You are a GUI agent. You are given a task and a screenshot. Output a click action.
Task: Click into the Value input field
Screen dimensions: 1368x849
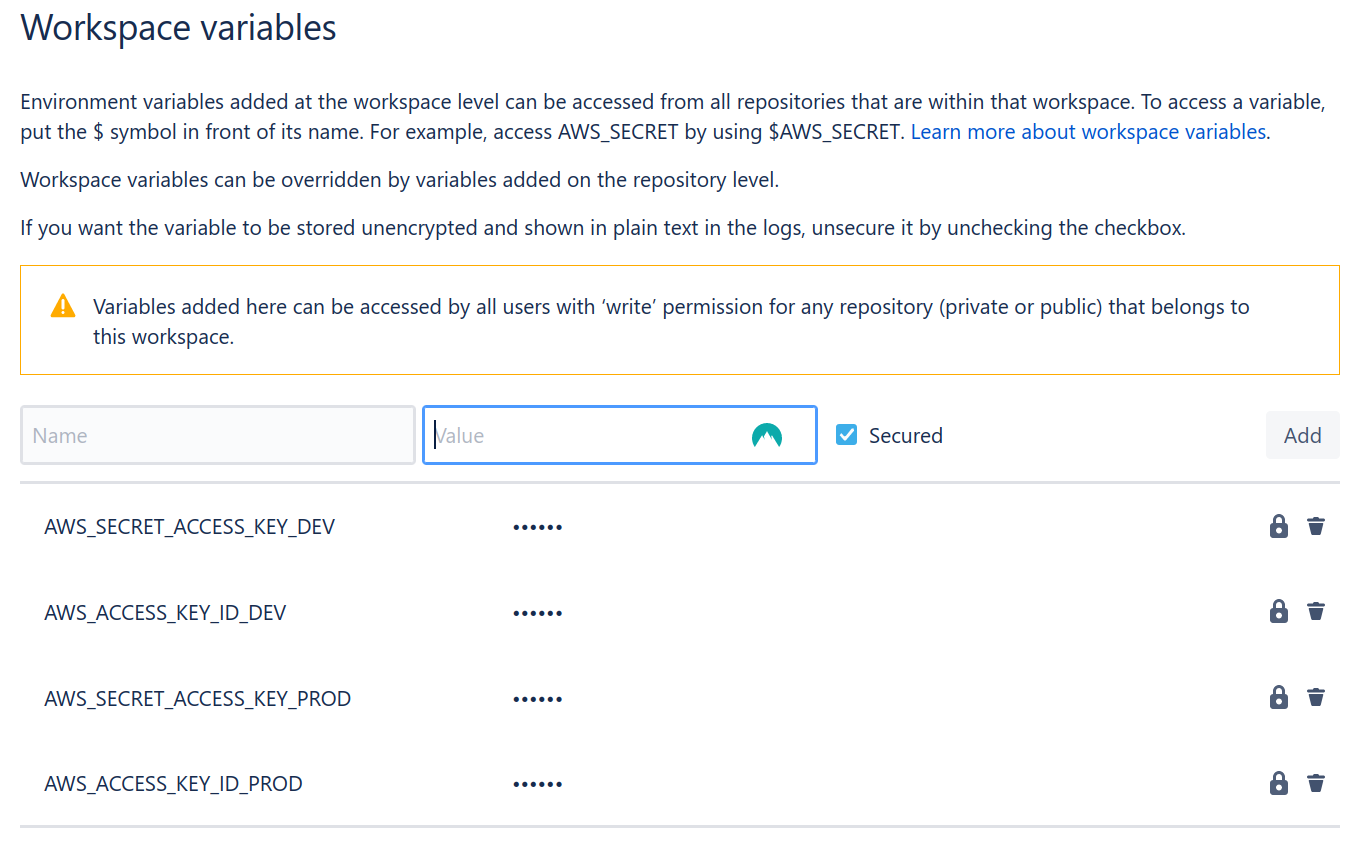pos(620,435)
